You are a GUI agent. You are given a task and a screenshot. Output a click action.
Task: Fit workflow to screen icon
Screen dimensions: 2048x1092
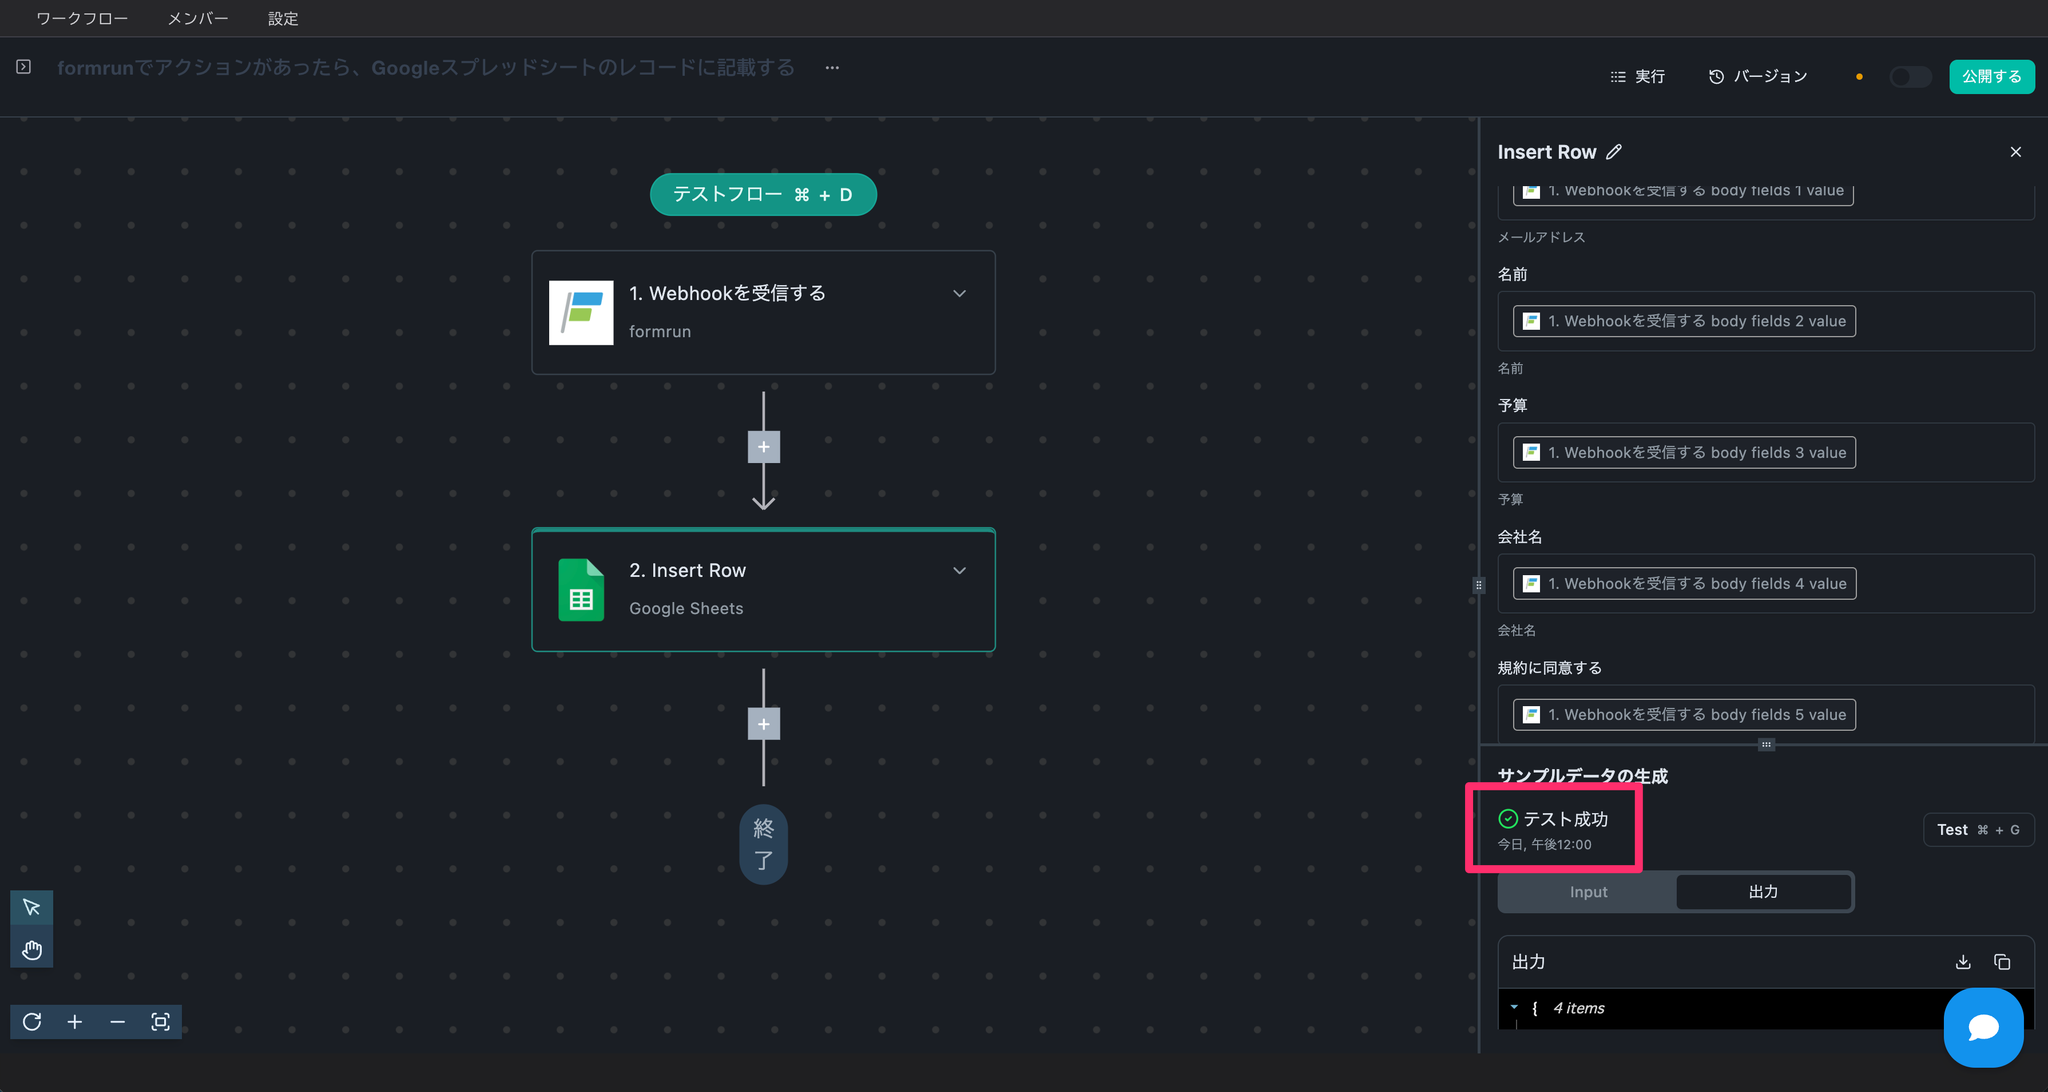point(160,1021)
